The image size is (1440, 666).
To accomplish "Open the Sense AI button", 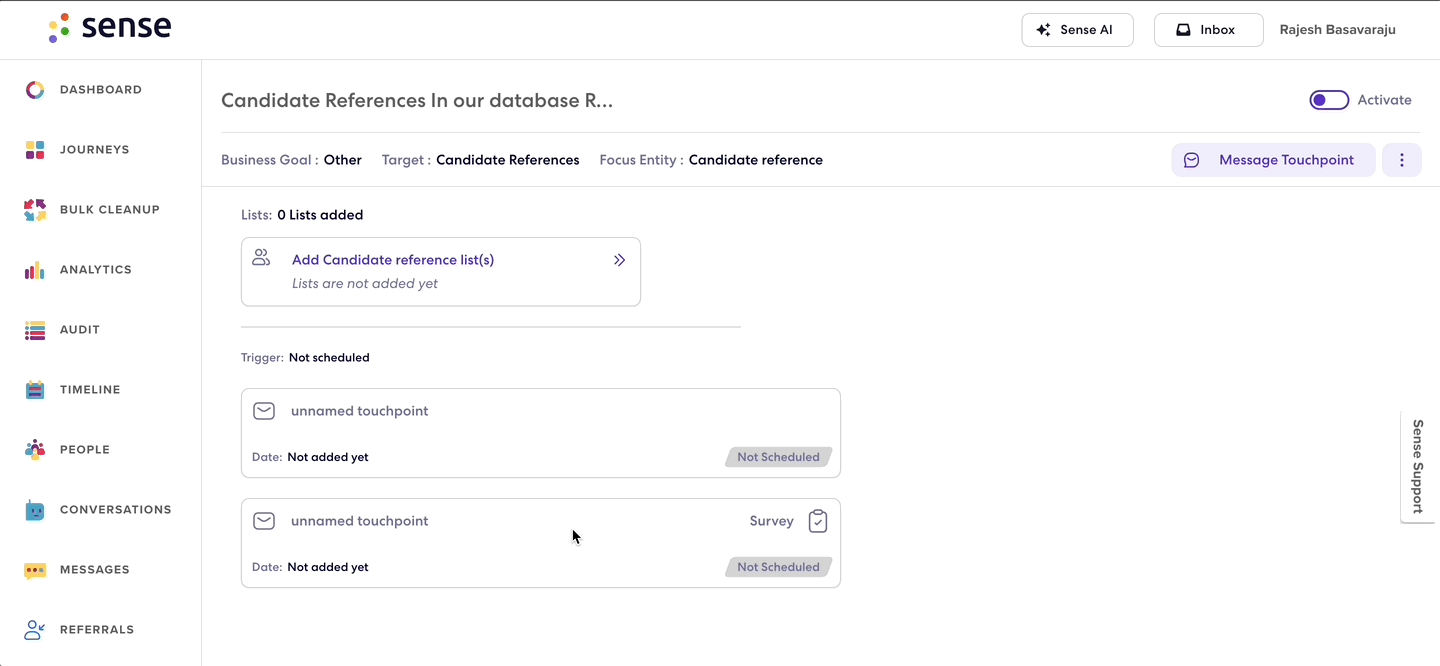I will point(1077,30).
